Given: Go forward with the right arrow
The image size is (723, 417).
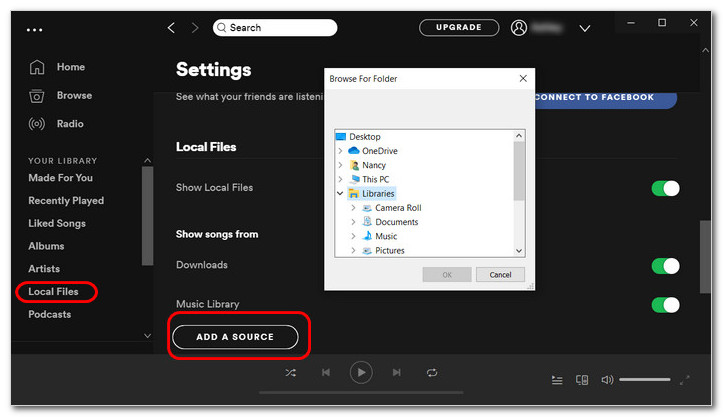Looking at the screenshot, I should (x=195, y=28).
